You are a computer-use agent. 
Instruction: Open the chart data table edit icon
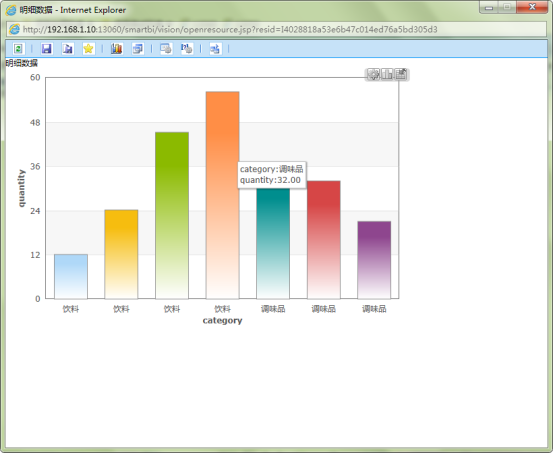pos(401,74)
